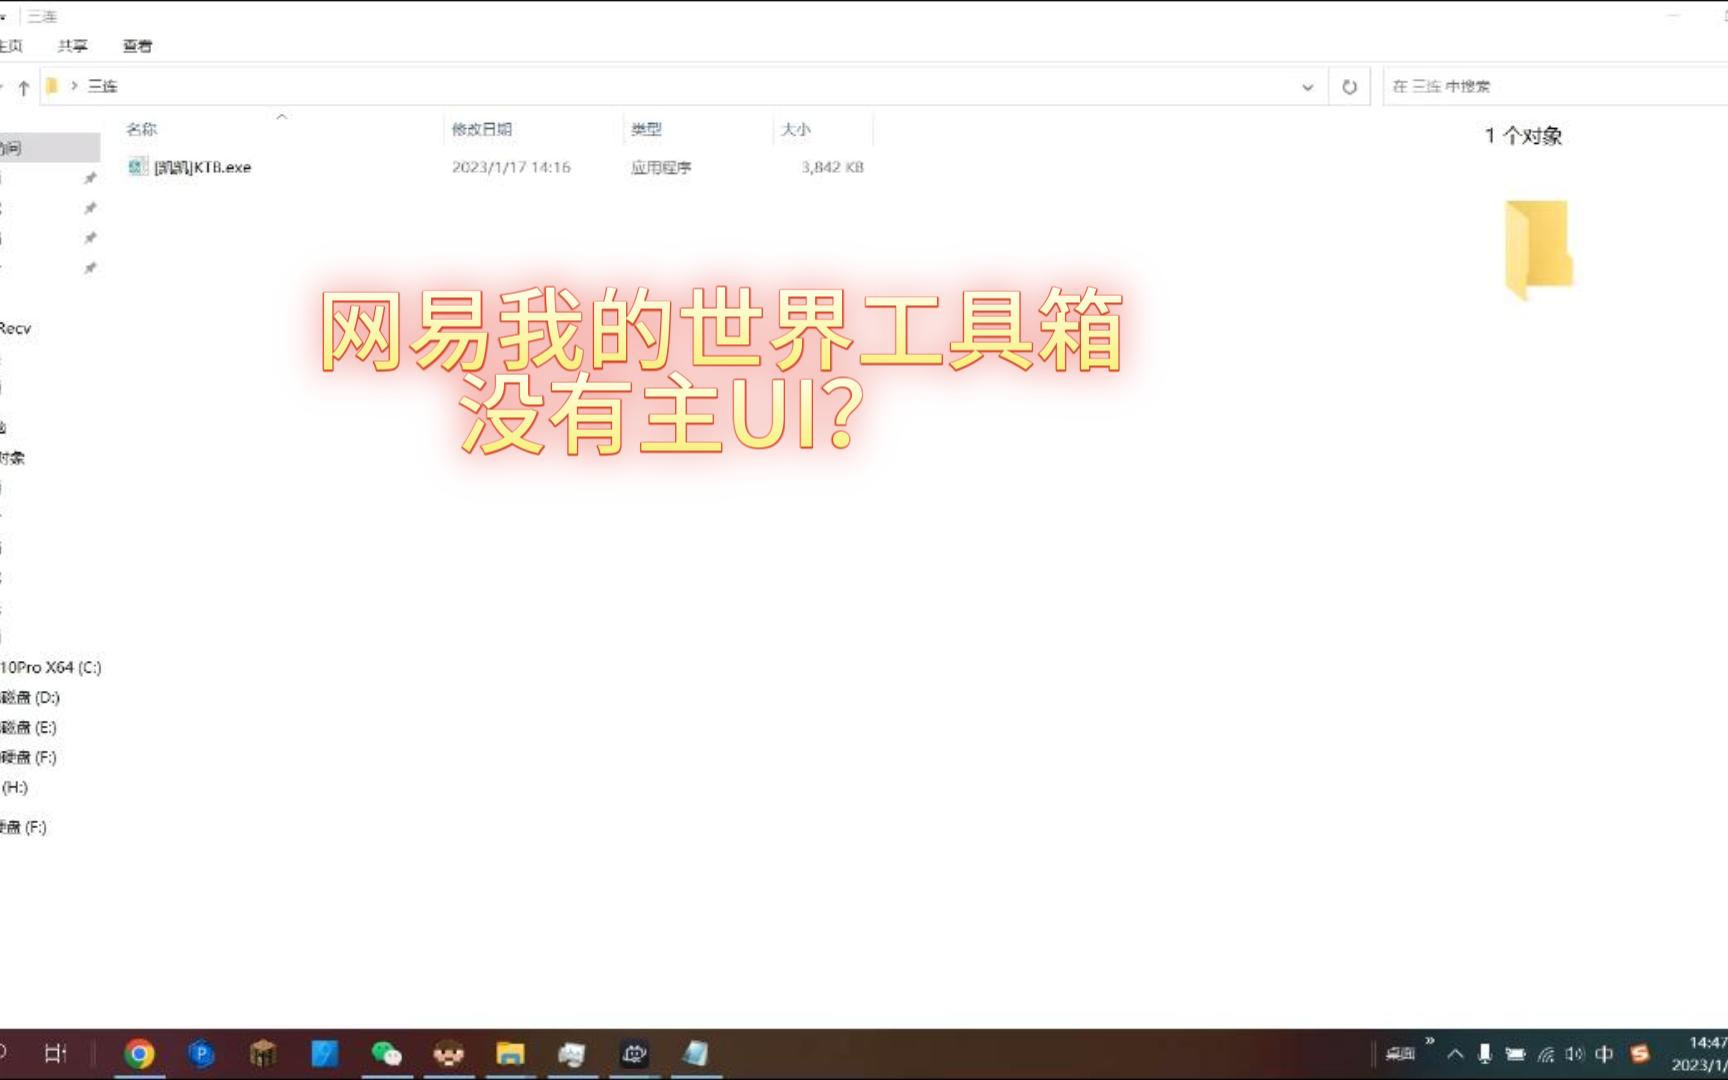Image resolution: width=1728 pixels, height=1080 pixels.
Task: Click the volume speaker tray icon
Action: click(x=1575, y=1054)
